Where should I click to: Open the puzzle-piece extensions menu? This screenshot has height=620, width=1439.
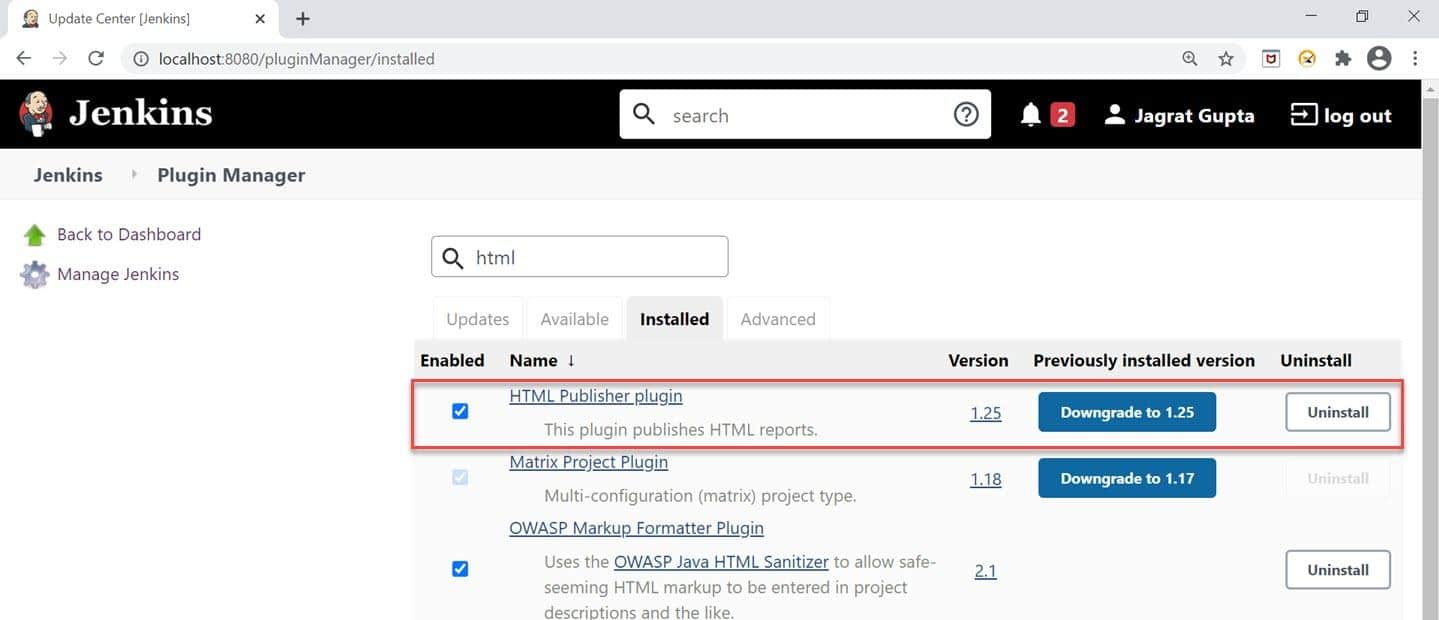coord(1343,59)
